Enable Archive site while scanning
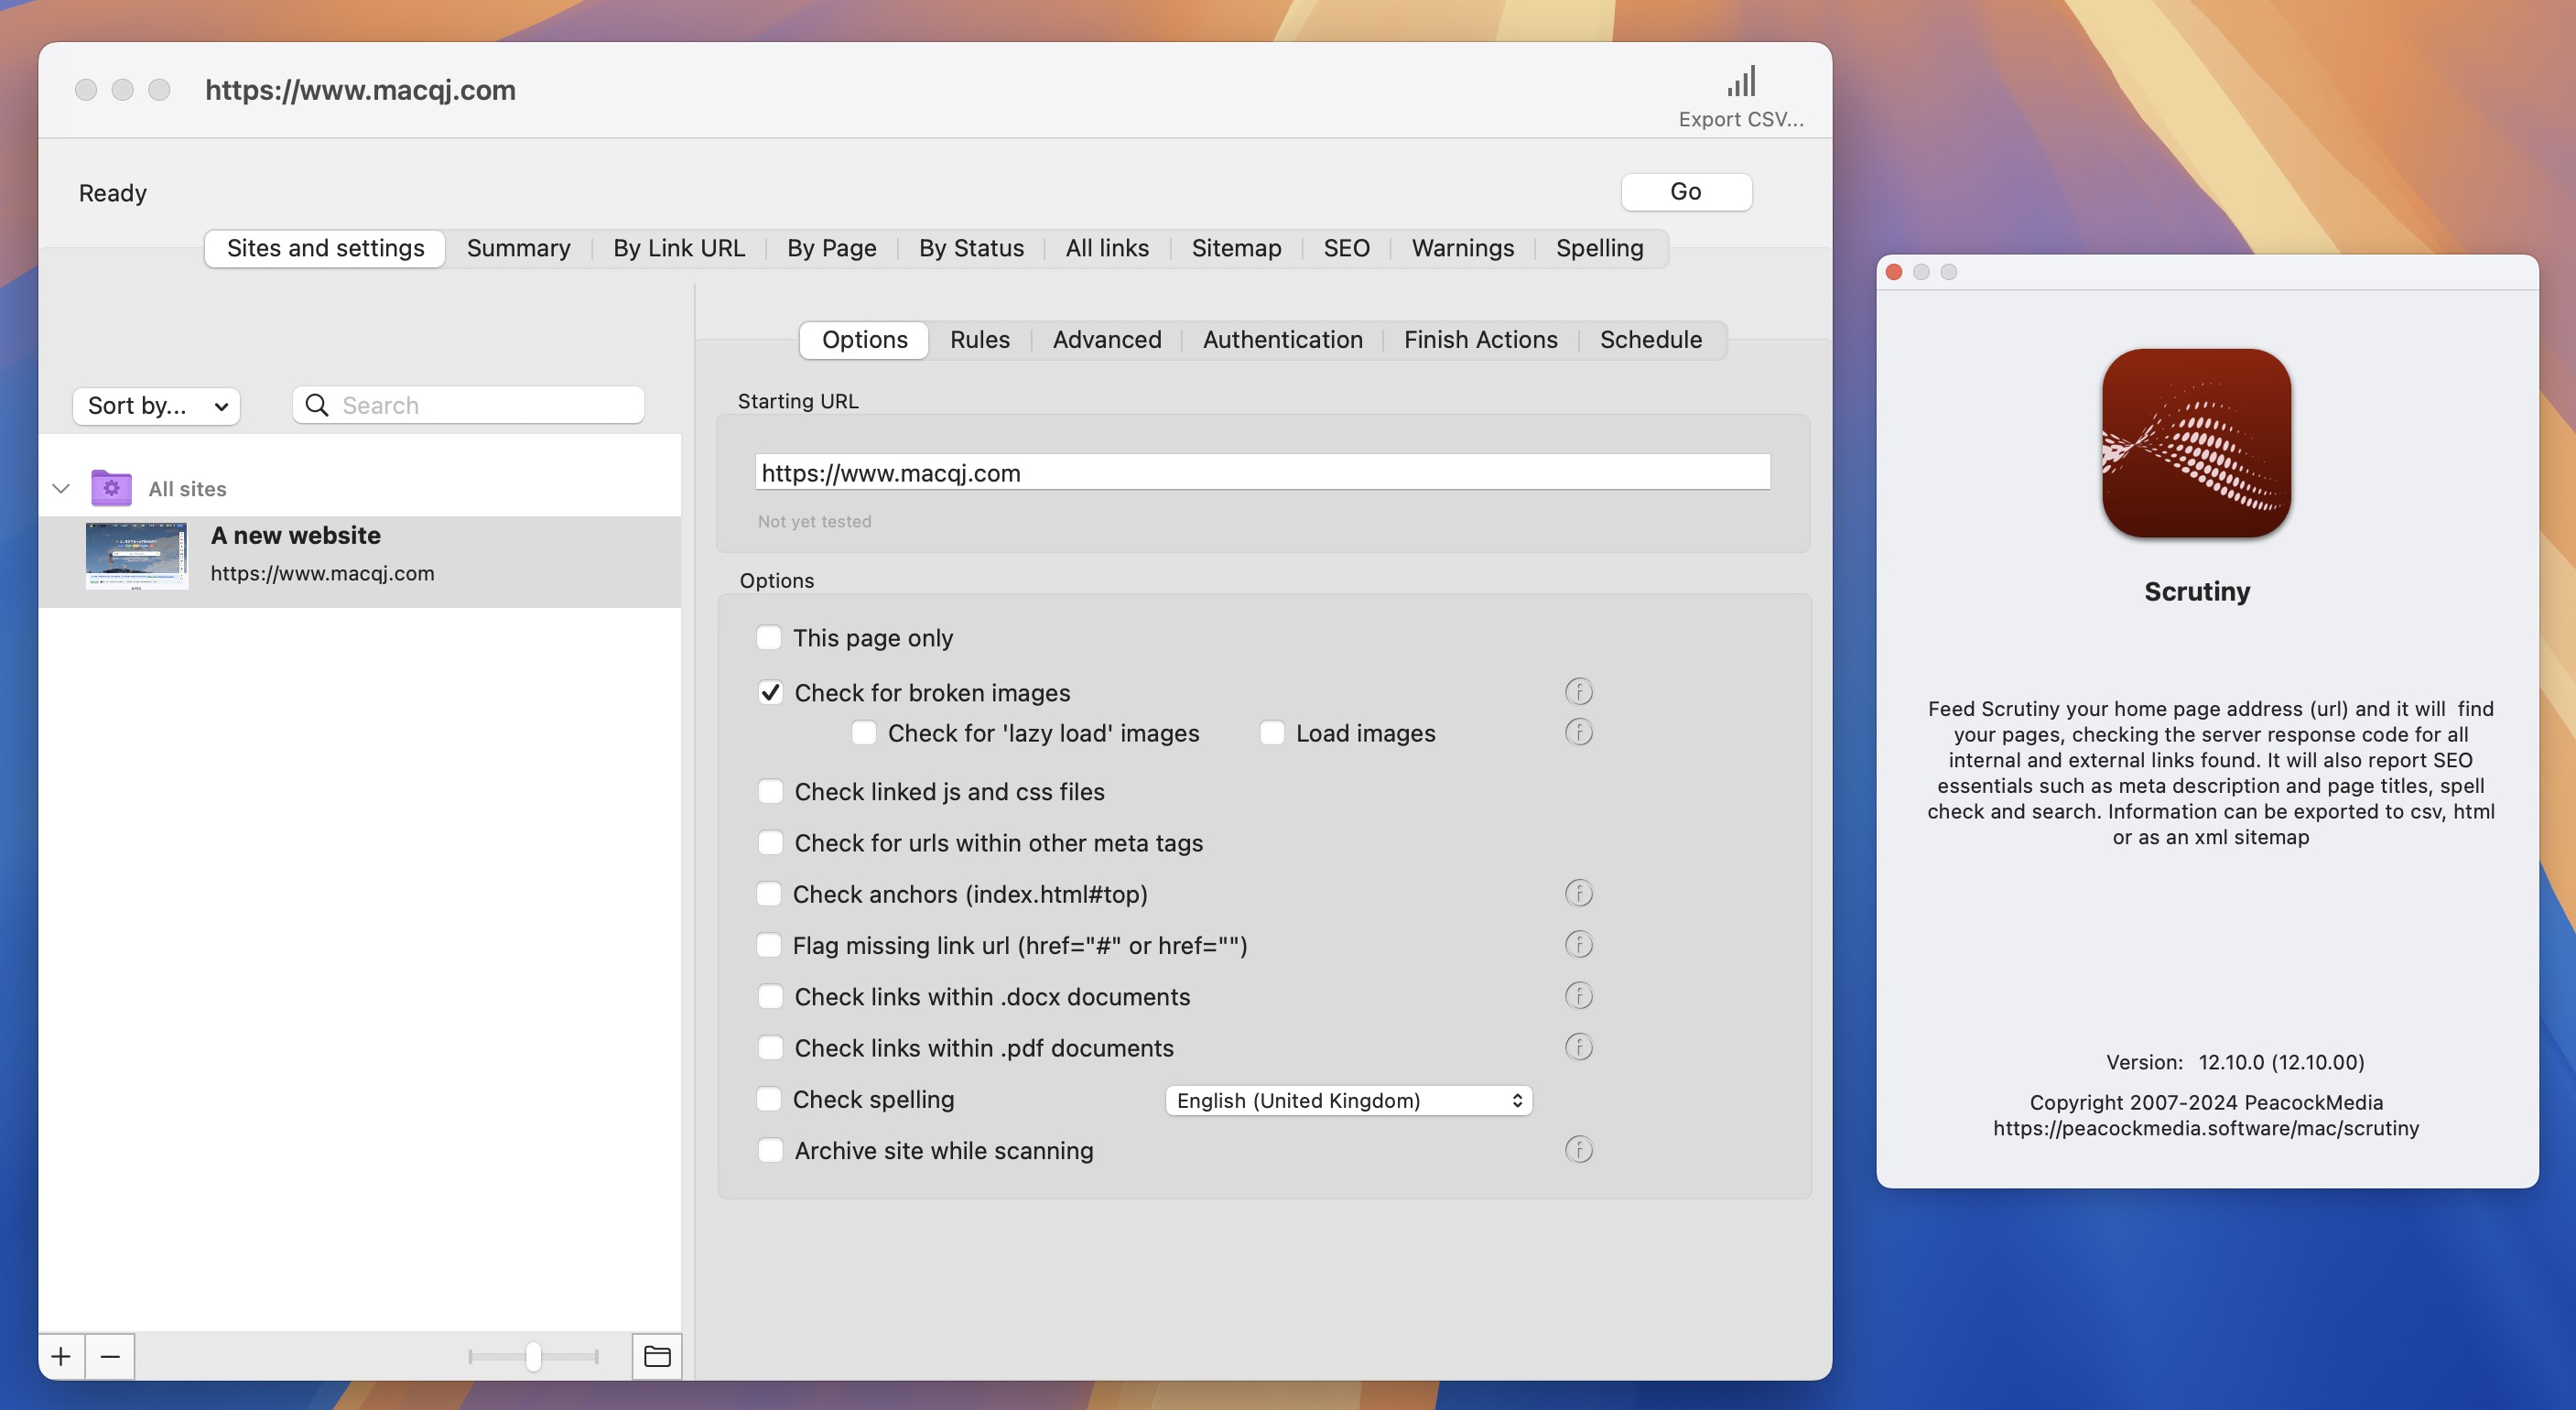The image size is (2576, 1410). pos(771,1148)
